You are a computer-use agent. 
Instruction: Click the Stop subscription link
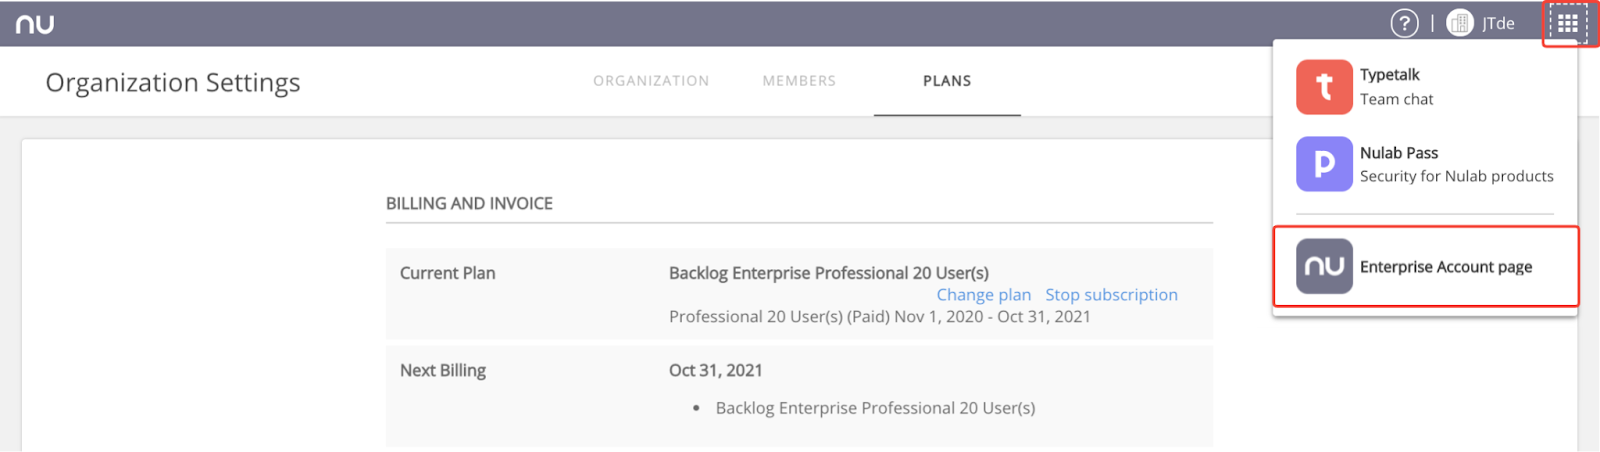point(1111,295)
